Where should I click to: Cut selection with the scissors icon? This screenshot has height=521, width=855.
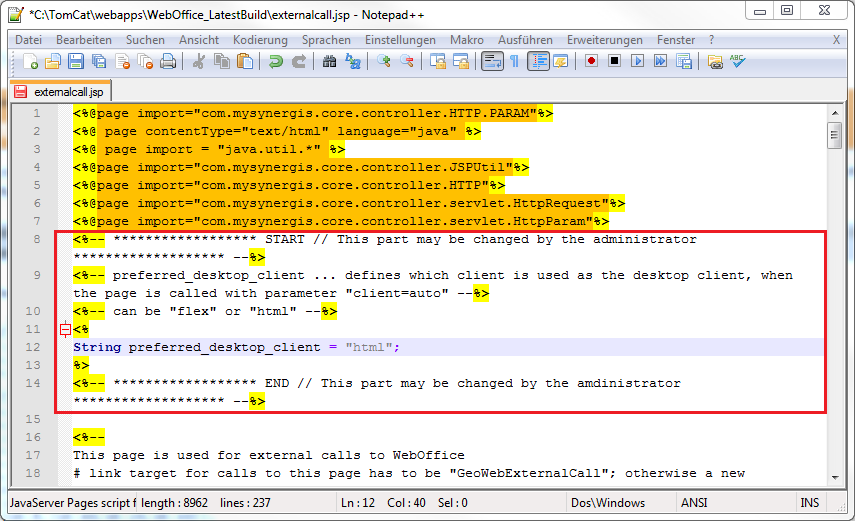pyautogui.click(x=198, y=62)
